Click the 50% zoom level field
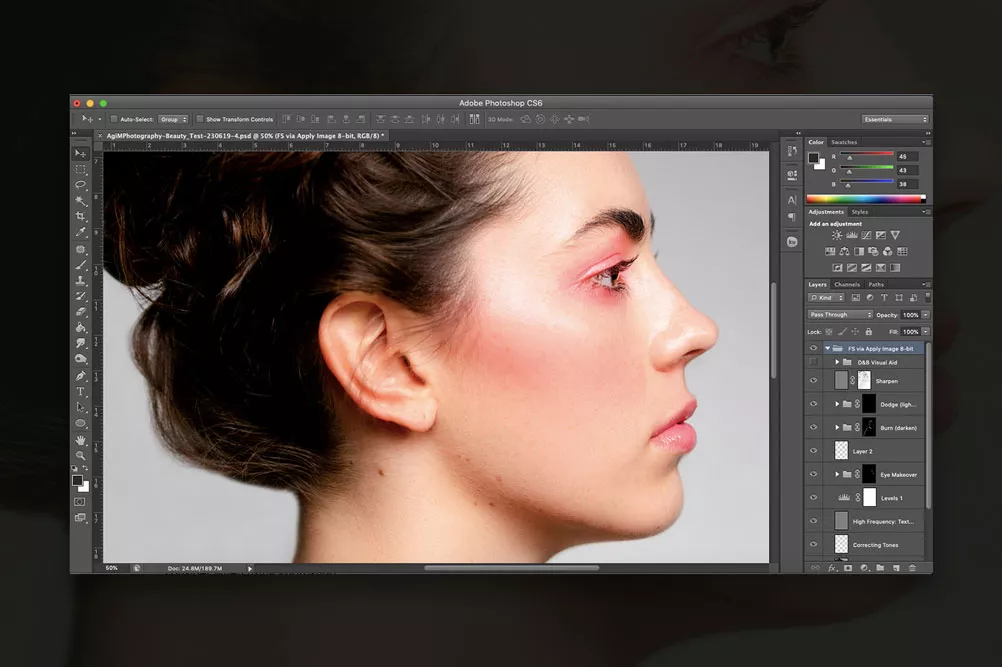The image size is (1002, 667). (114, 568)
